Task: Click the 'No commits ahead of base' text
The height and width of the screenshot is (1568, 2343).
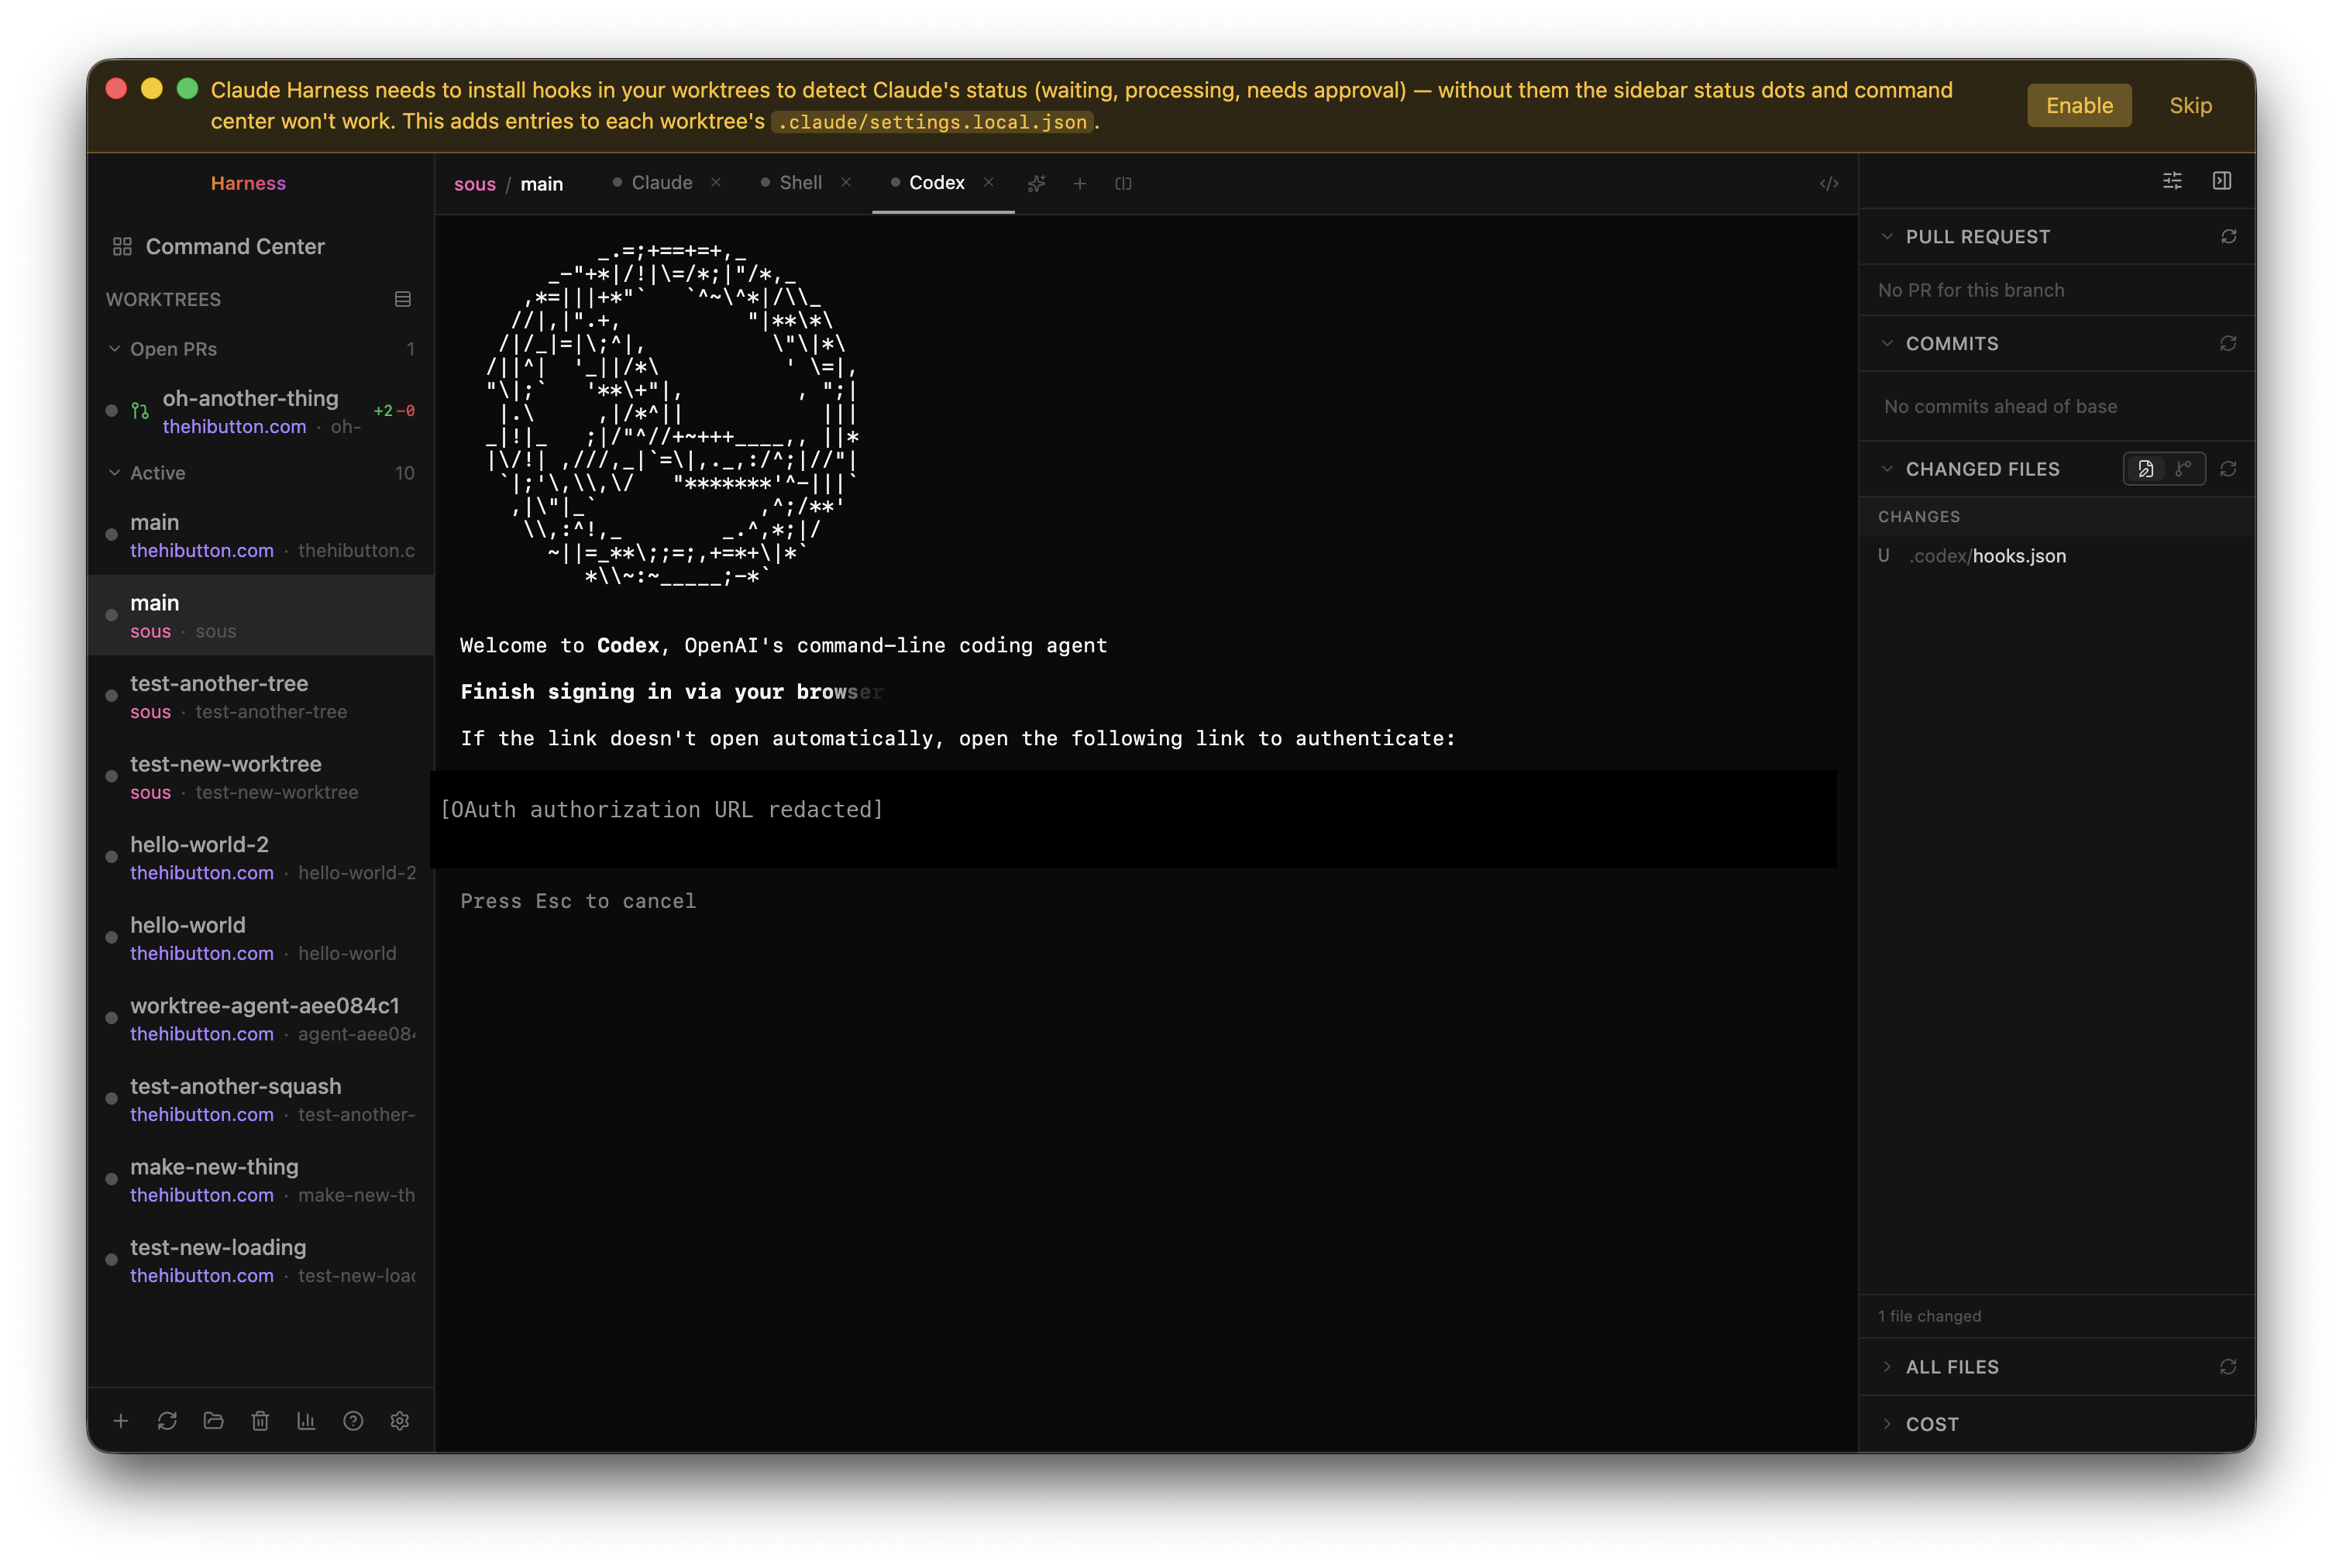Action: click(x=2000, y=406)
